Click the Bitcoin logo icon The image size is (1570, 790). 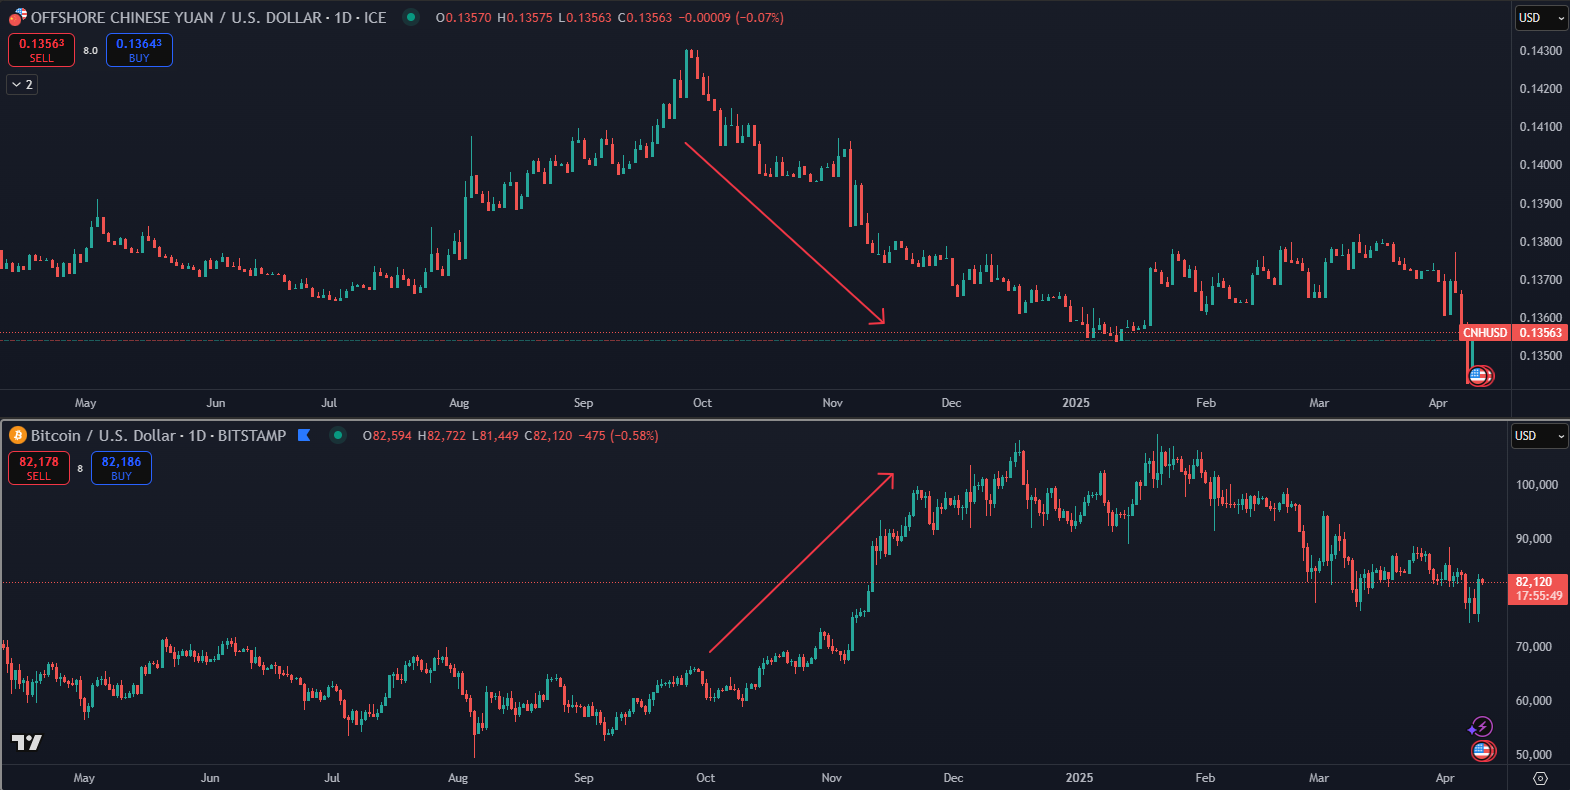click(x=17, y=435)
